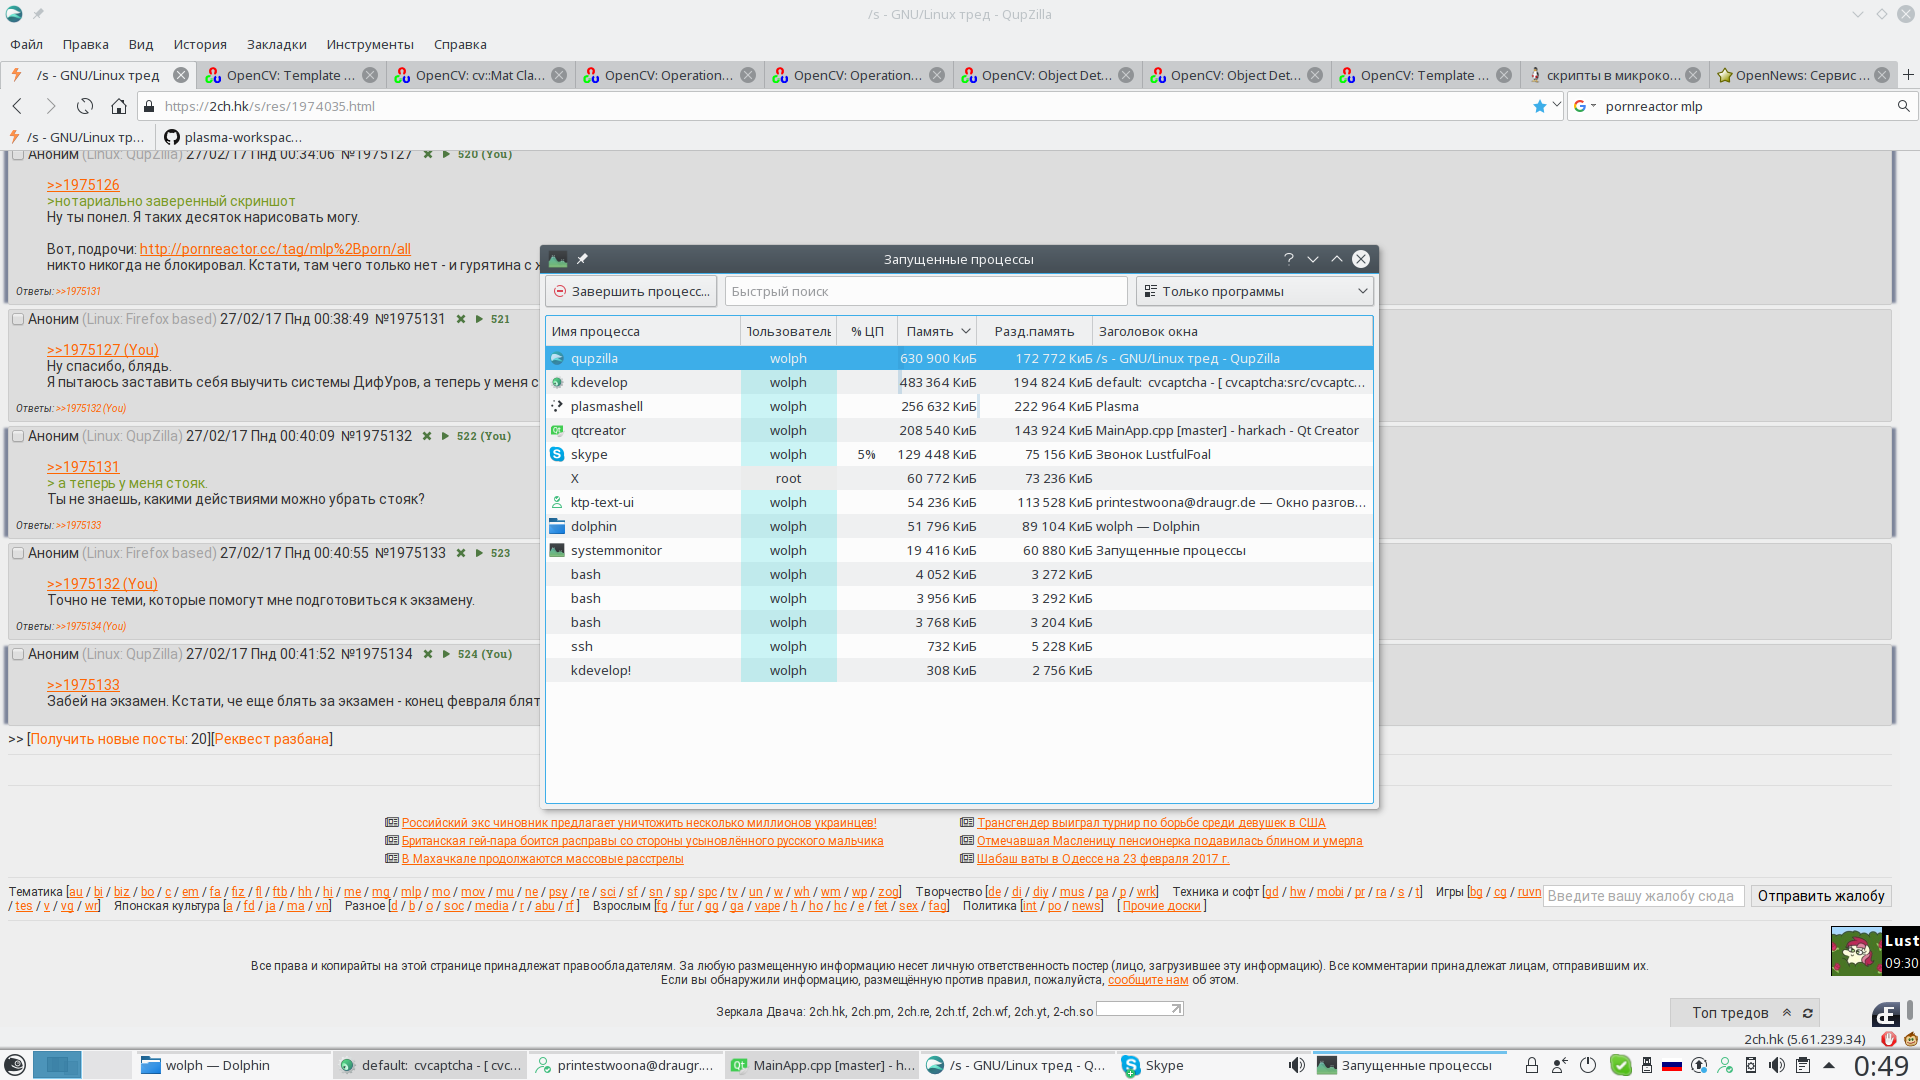This screenshot has width=1920, height=1080.
Task: Expand the Топ тредов panel
Action: pyautogui.click(x=1787, y=1013)
